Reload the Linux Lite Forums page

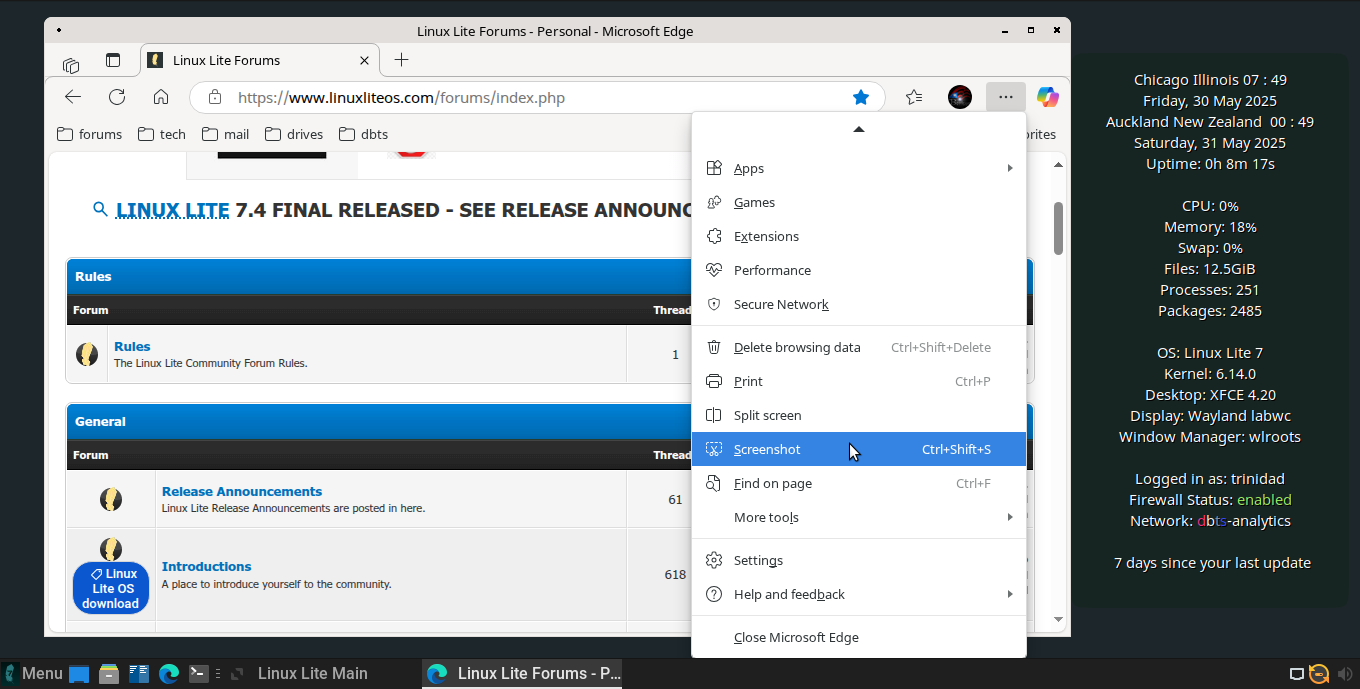tap(117, 97)
